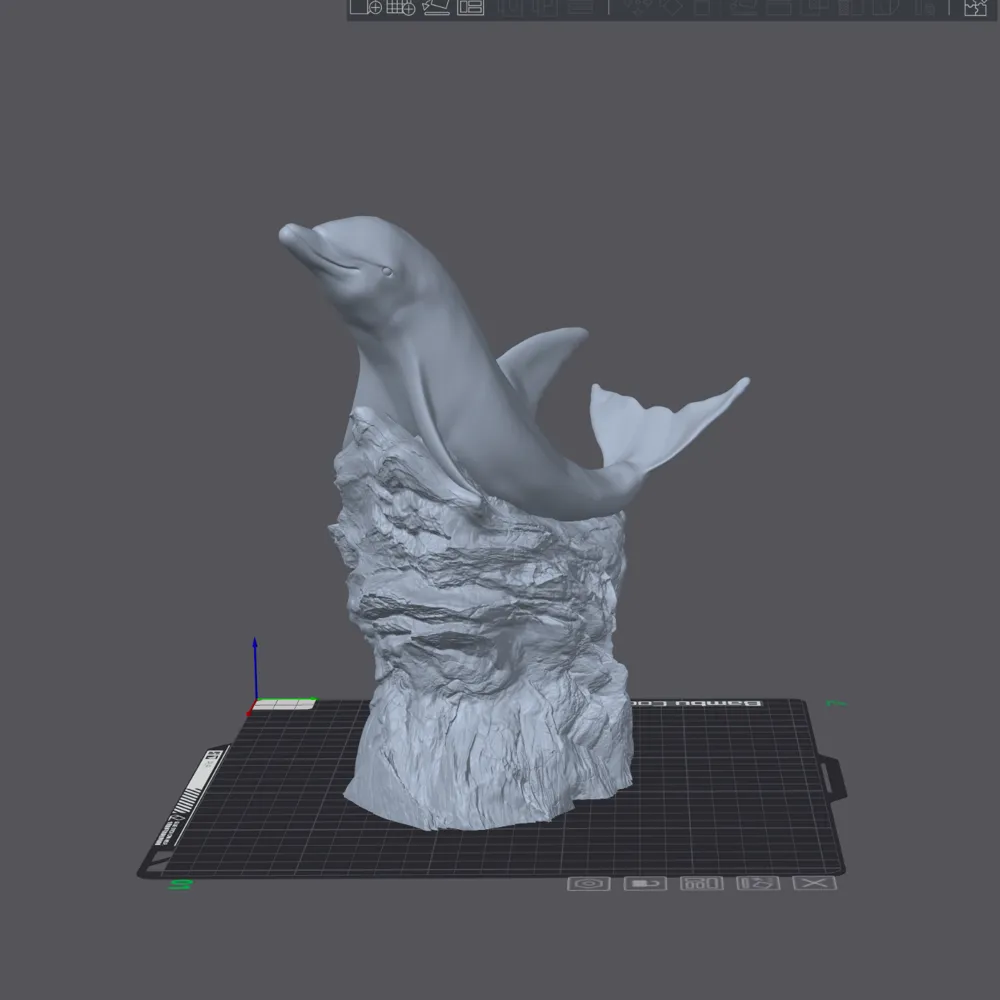Screen dimensions: 1000x1000
Task: Select the Rotate tool in the top toolbar
Action: pyautogui.click(x=670, y=7)
